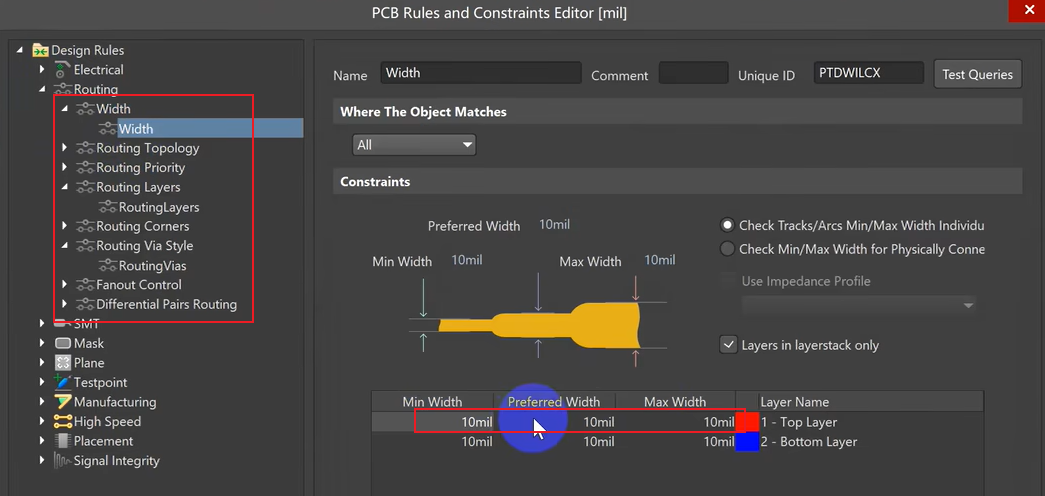Select the Width rule in the tree

pos(136,129)
